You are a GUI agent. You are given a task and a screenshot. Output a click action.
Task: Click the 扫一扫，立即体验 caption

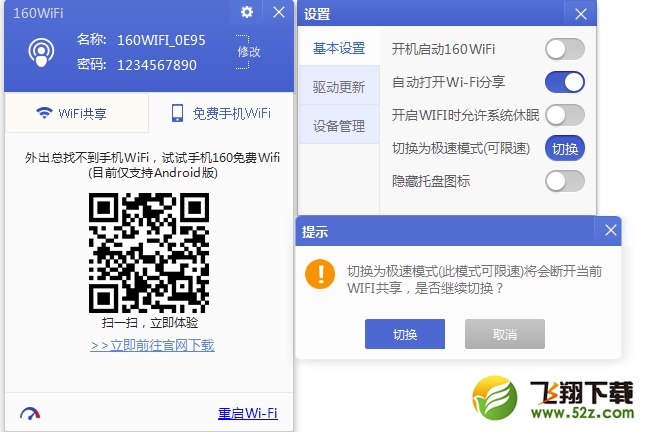pyautogui.click(x=150, y=322)
